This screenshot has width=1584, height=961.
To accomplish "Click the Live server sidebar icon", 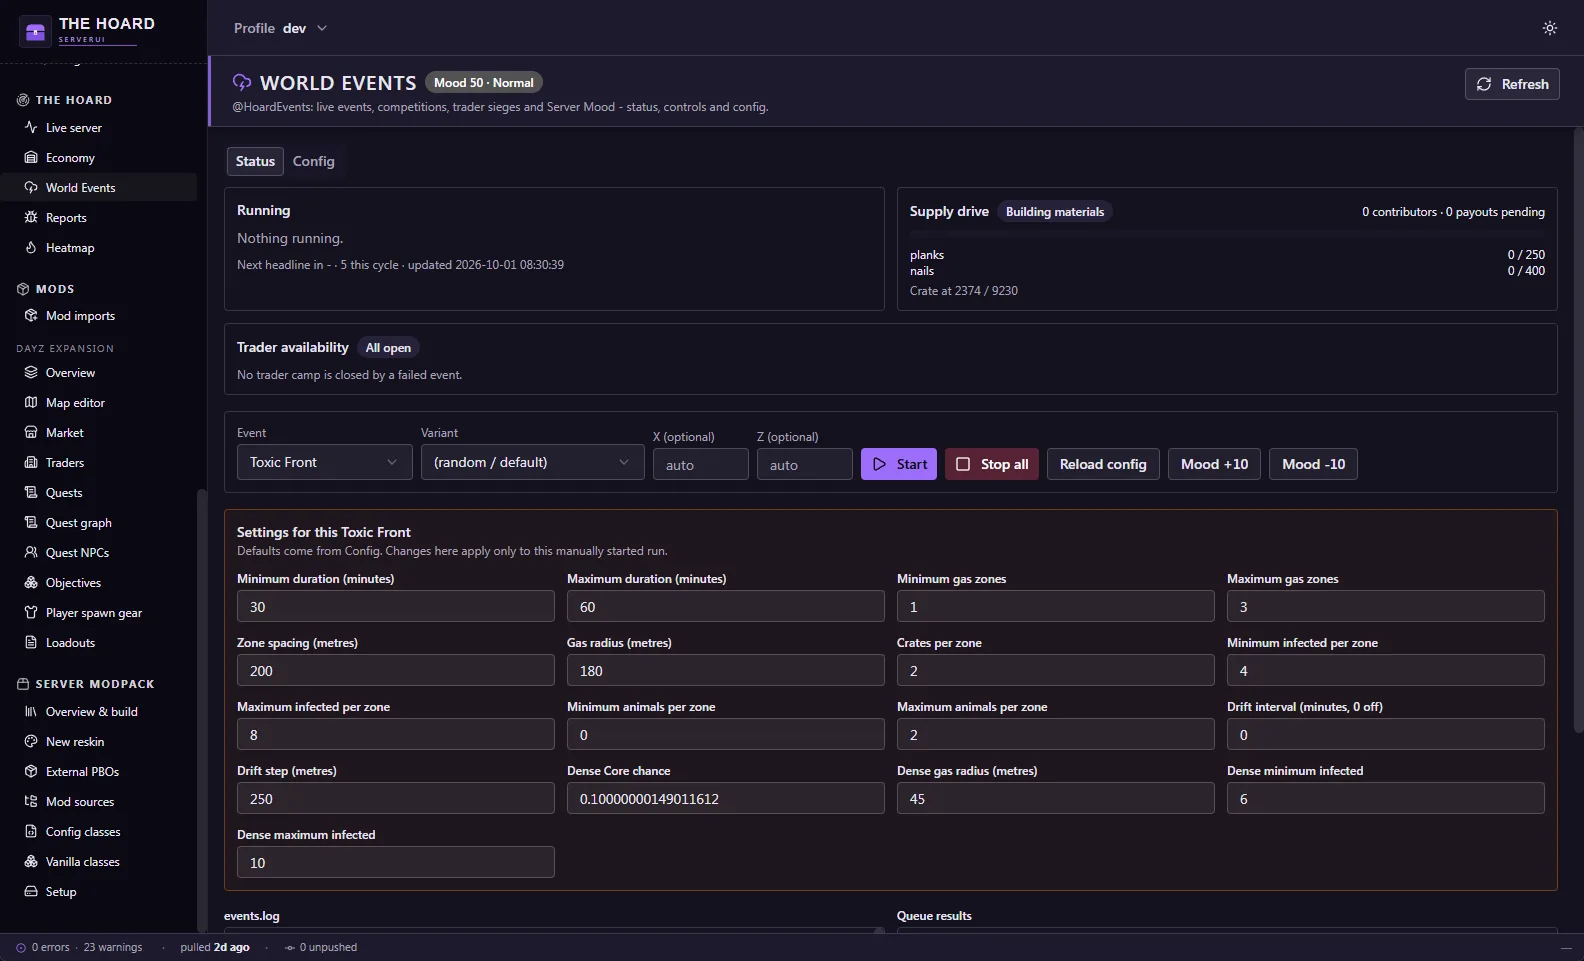I will point(31,128).
